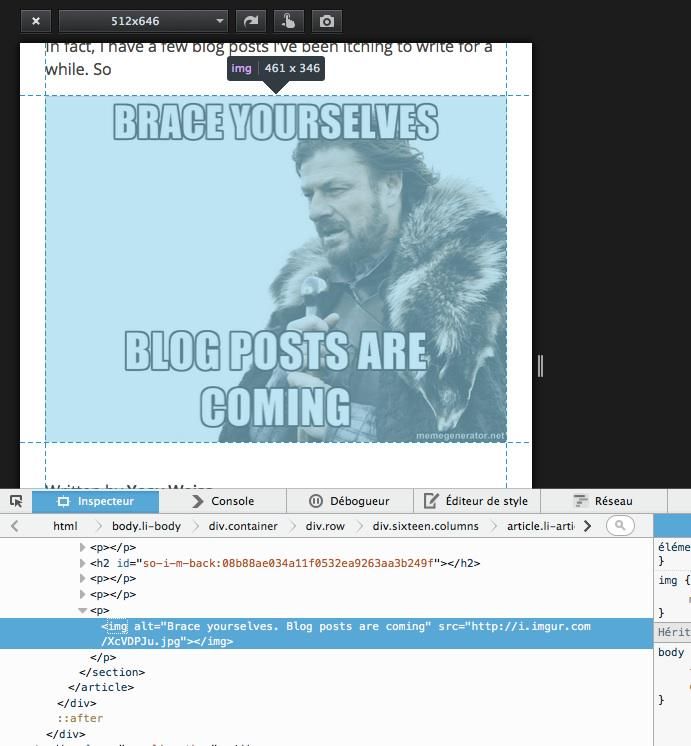Collapse the open p node containing img

pyautogui.click(x=83, y=610)
